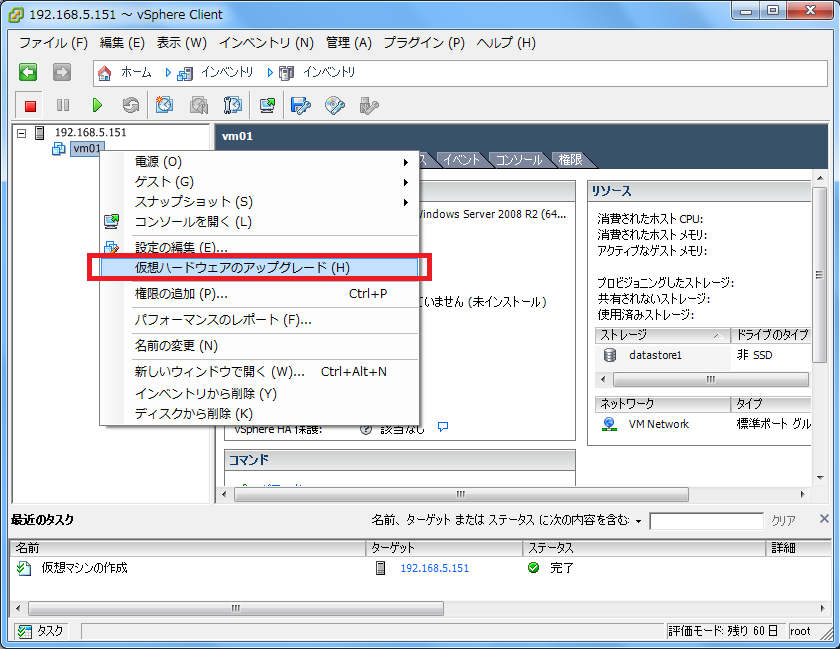Launch VM console toolbar icon
This screenshot has height=649, width=840.
[267, 106]
